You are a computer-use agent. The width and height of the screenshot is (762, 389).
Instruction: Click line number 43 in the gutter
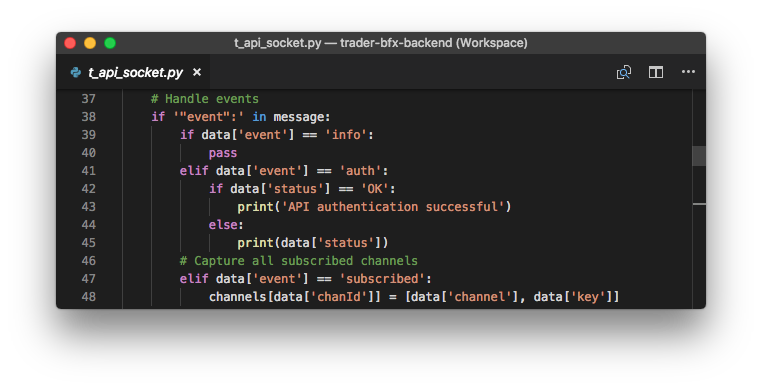click(x=88, y=207)
